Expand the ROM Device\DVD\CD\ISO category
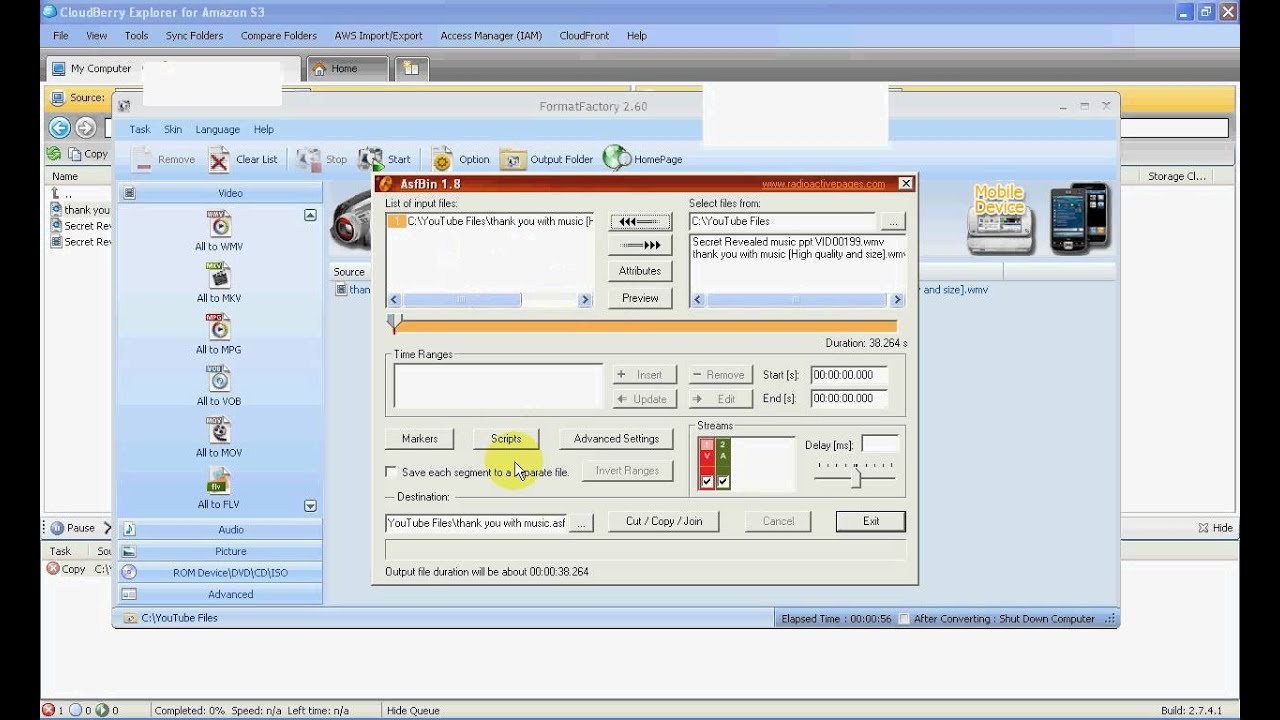1280x720 pixels. coord(220,573)
